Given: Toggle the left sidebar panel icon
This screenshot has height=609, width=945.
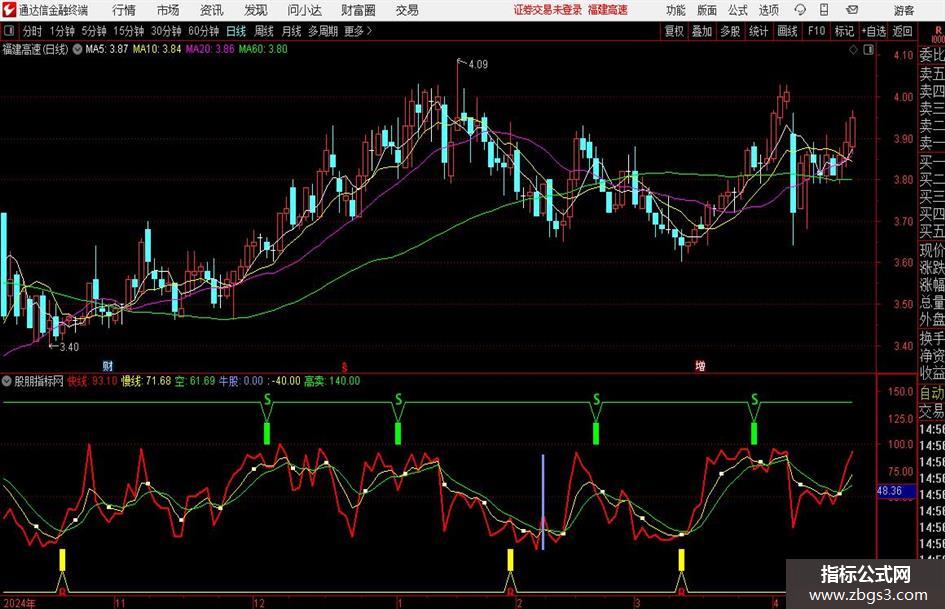Looking at the screenshot, I should [8, 31].
